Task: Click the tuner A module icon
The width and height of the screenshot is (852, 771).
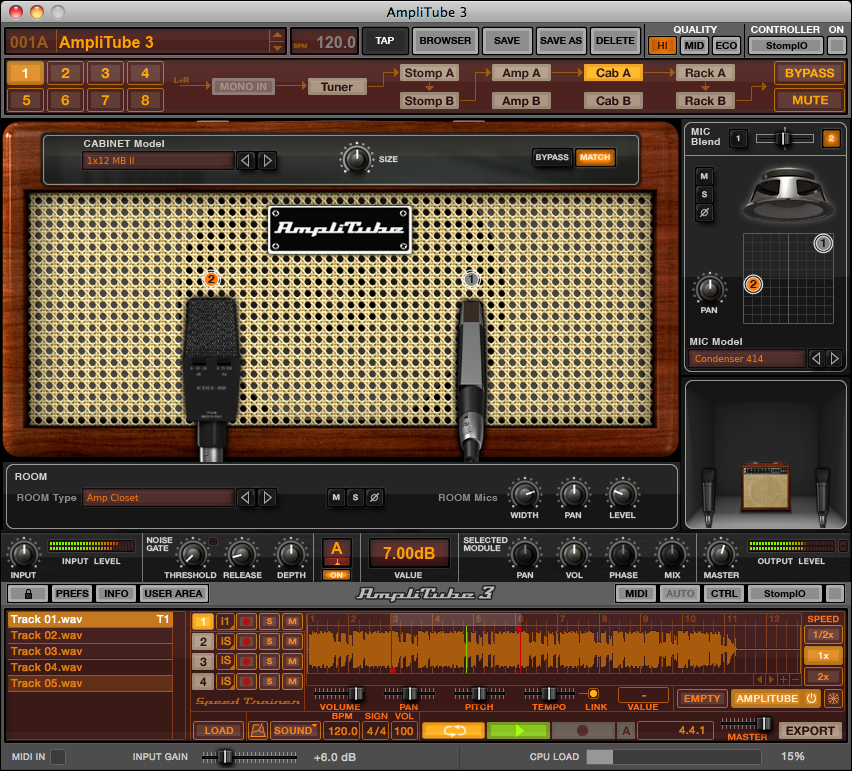Action: click(x=336, y=553)
